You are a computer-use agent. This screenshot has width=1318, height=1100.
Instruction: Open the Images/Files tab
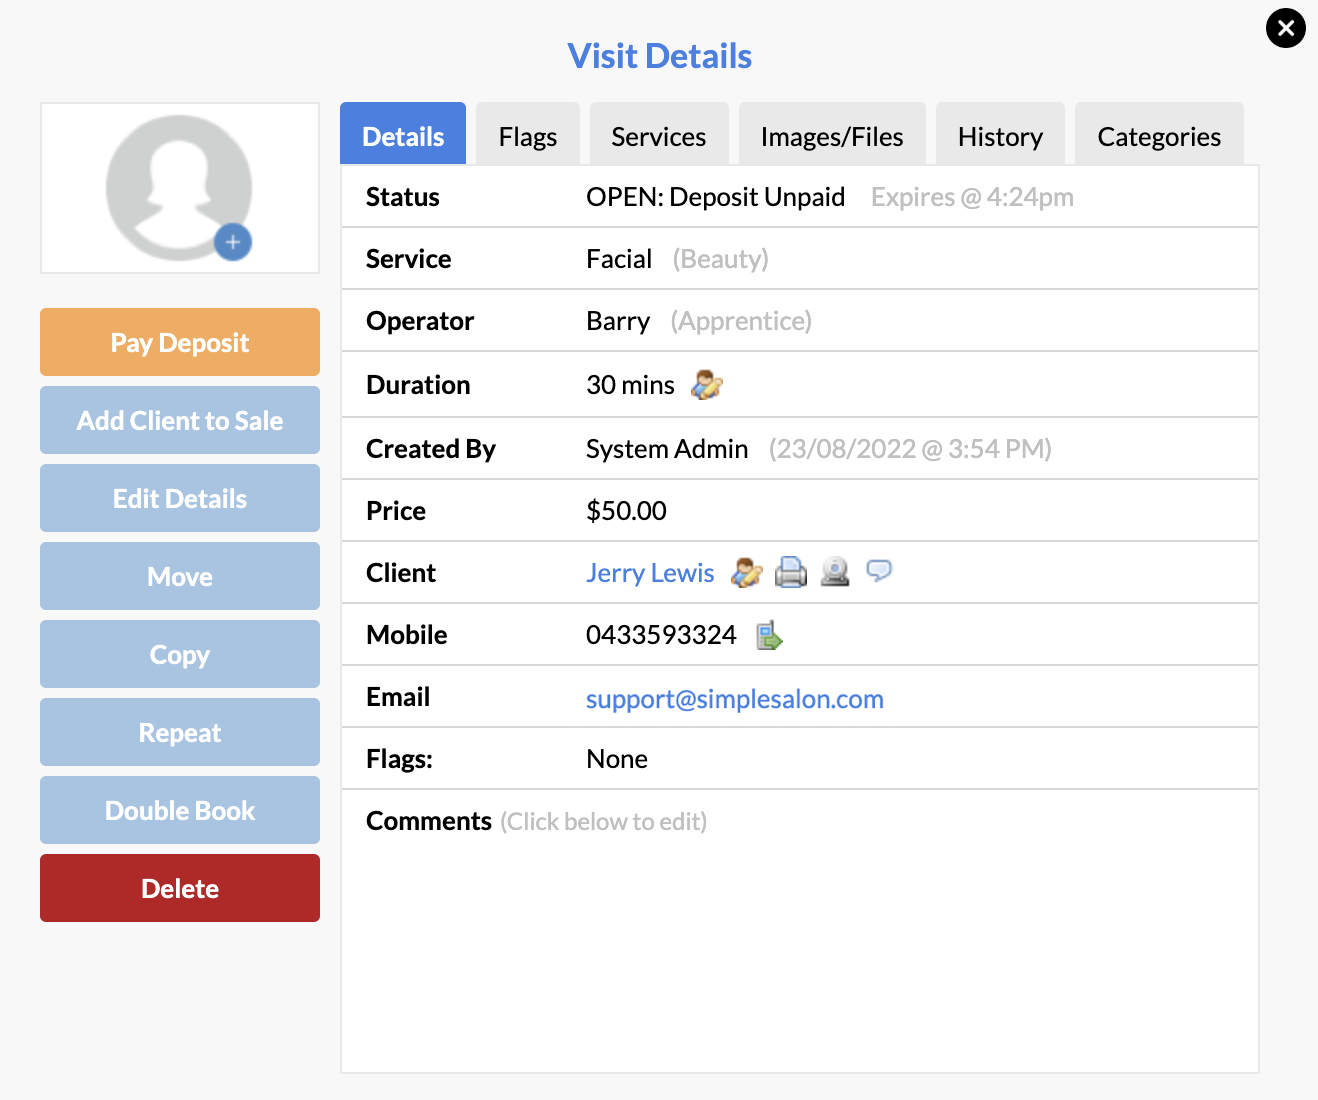[x=832, y=134]
